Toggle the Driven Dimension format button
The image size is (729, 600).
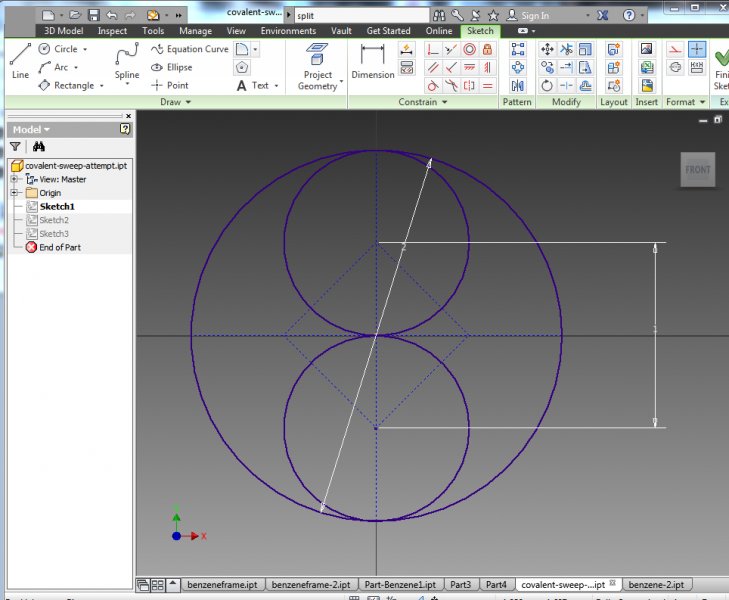point(697,67)
